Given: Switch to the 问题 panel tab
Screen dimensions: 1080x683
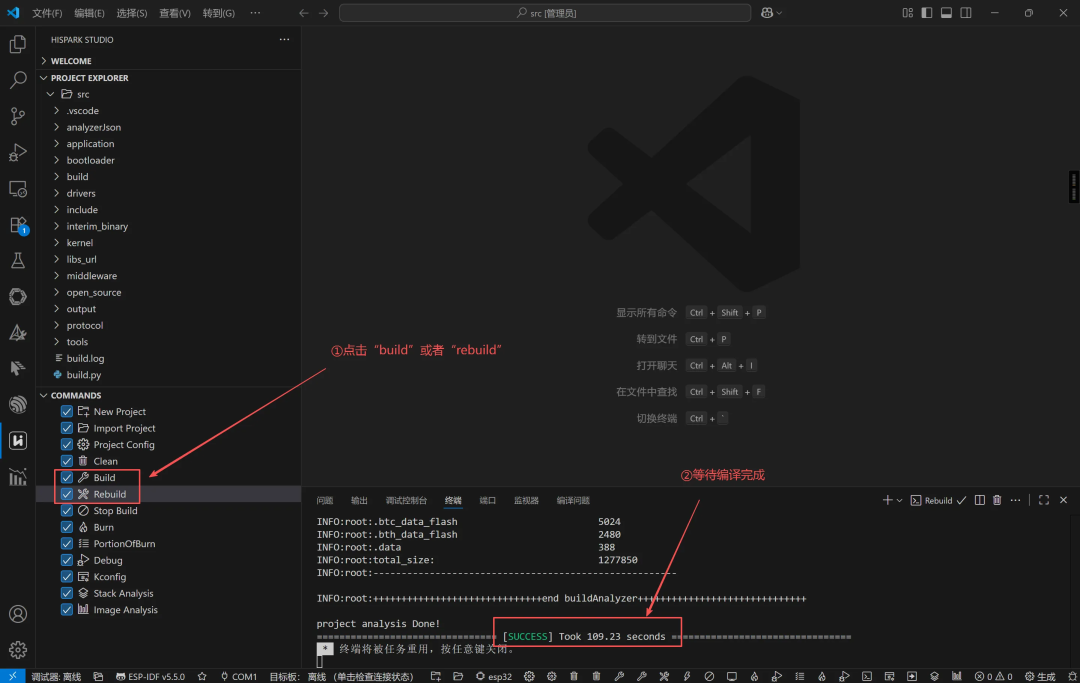Looking at the screenshot, I should pyautogui.click(x=324, y=501).
